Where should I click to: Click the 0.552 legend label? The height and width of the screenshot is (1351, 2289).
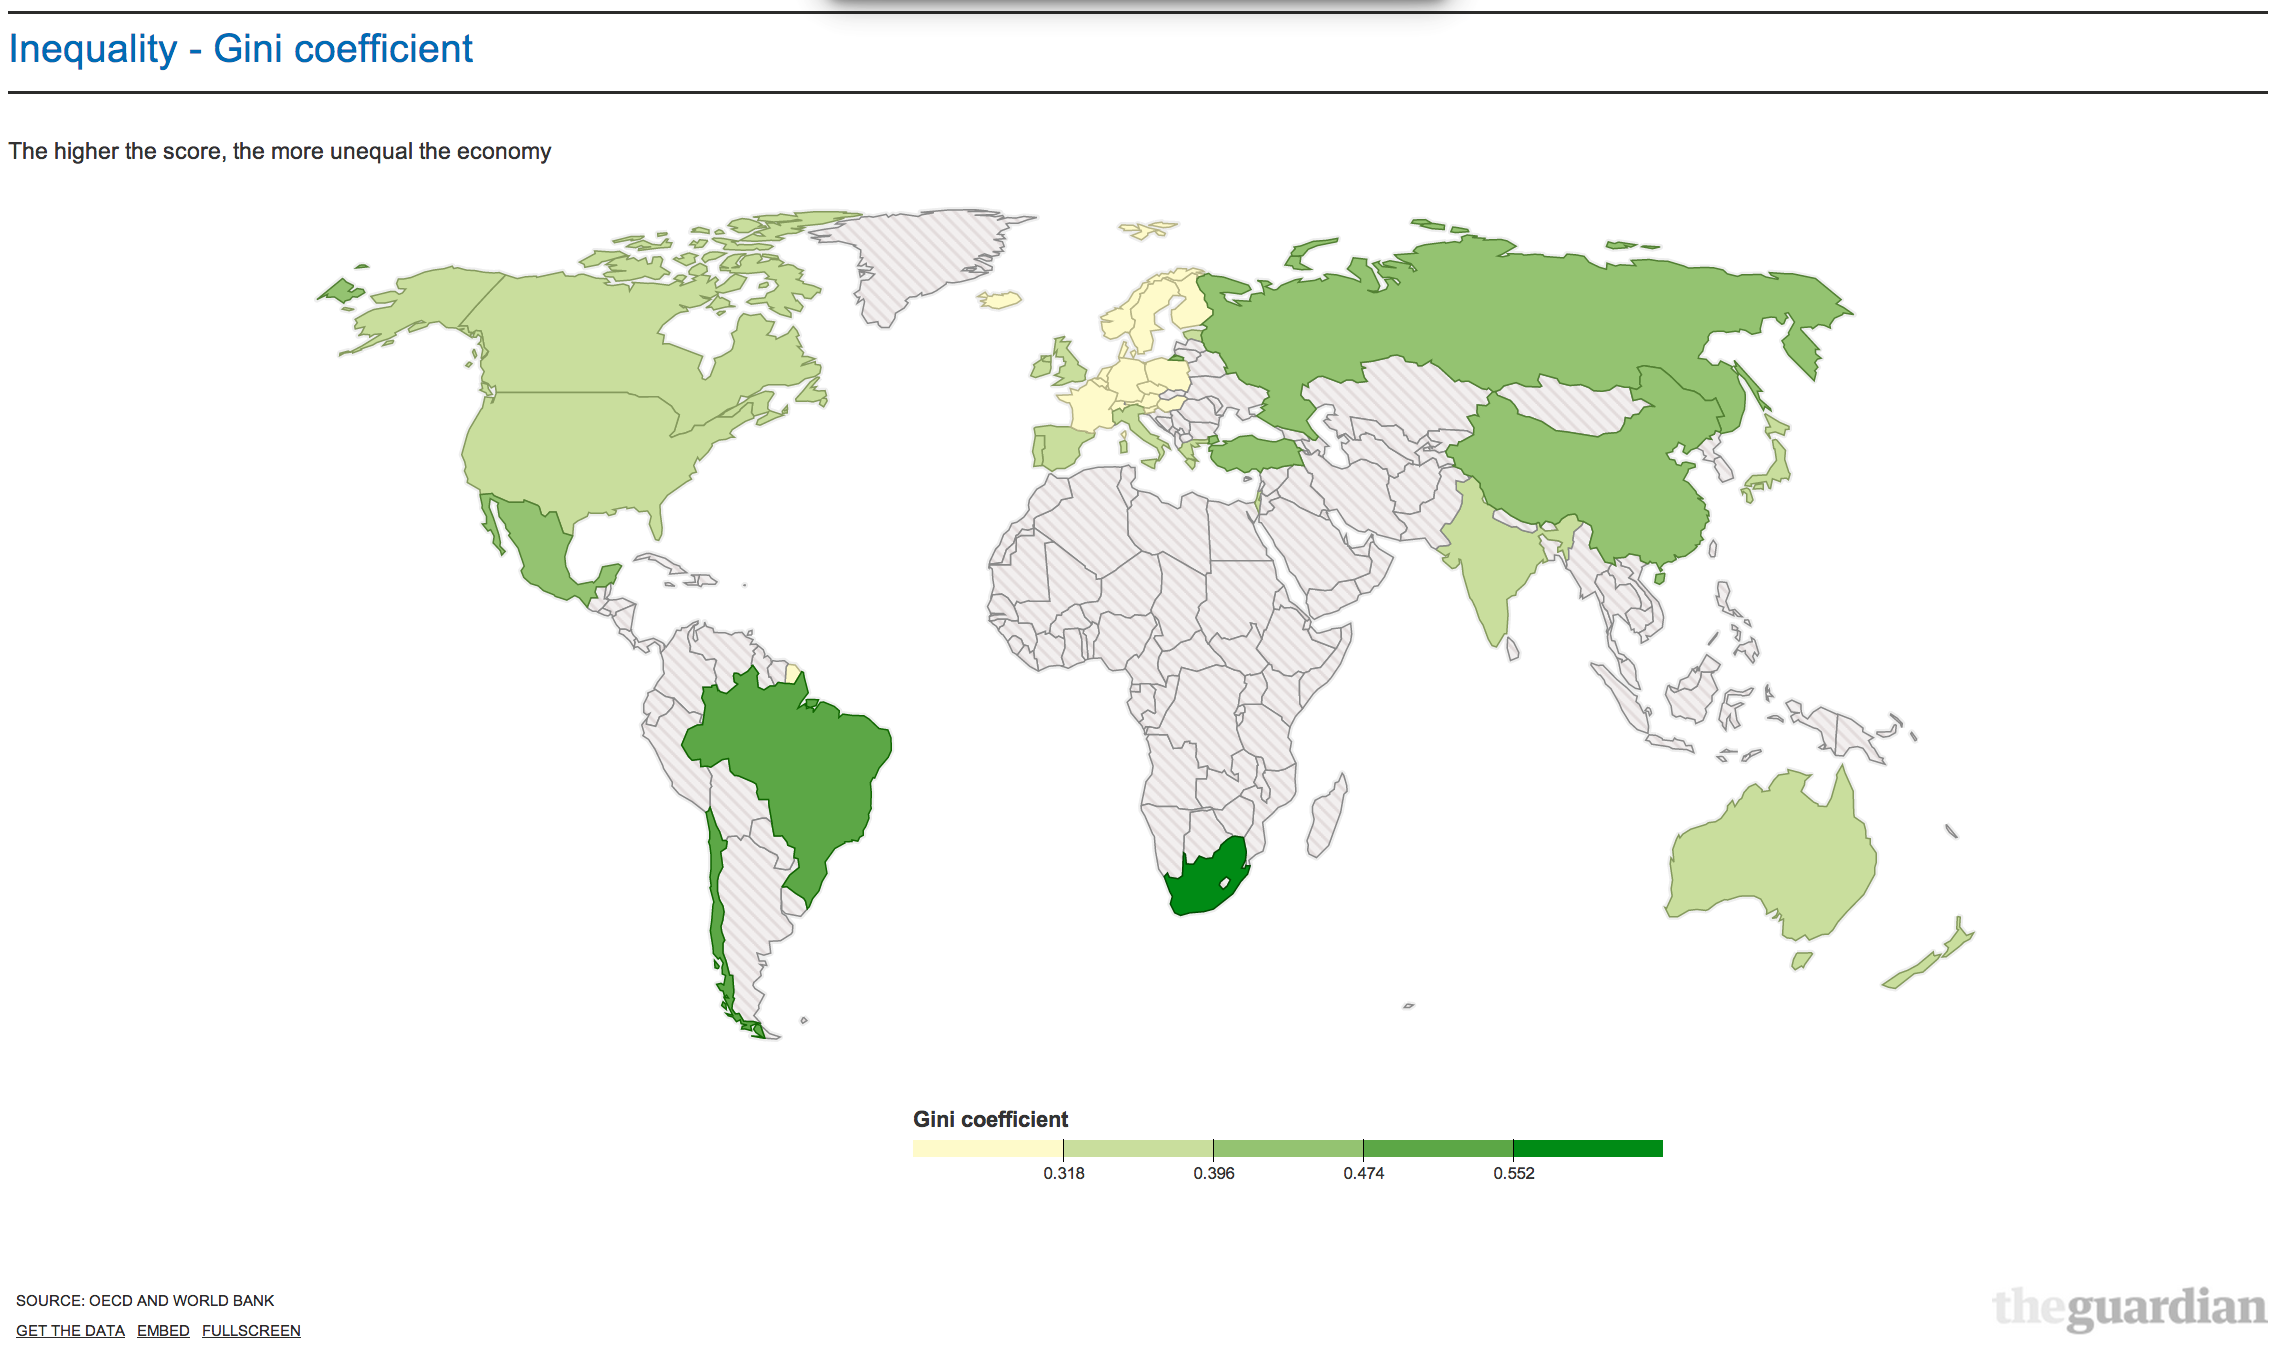click(1513, 1173)
